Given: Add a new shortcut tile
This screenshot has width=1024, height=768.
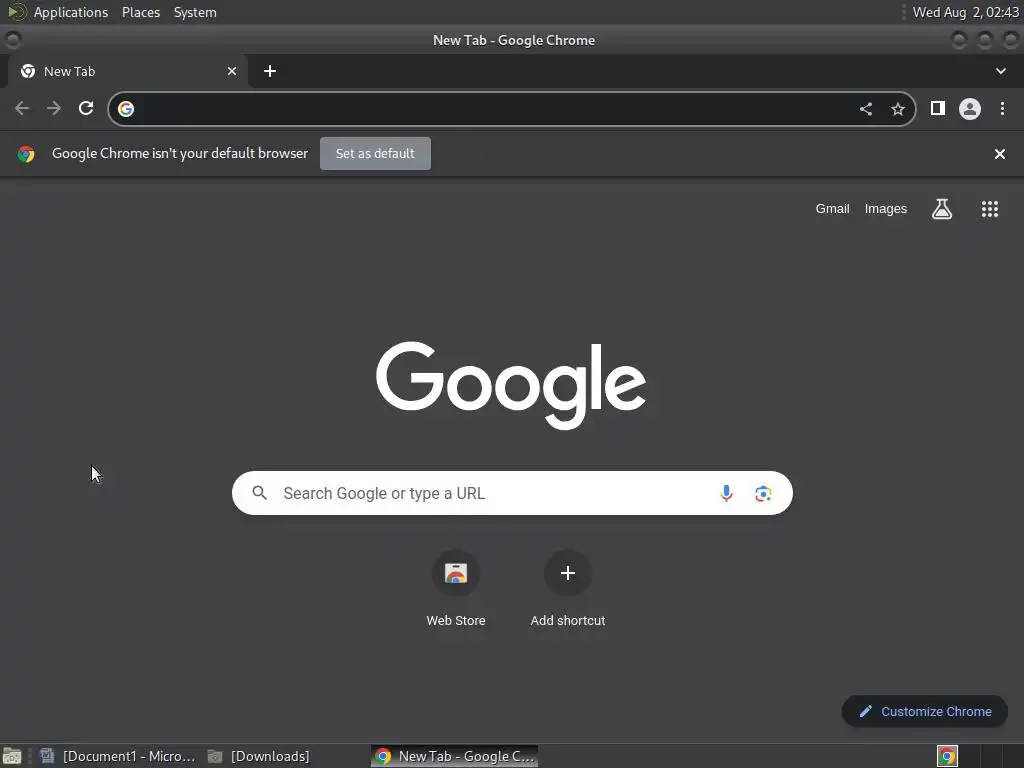Looking at the screenshot, I should click(568, 588).
